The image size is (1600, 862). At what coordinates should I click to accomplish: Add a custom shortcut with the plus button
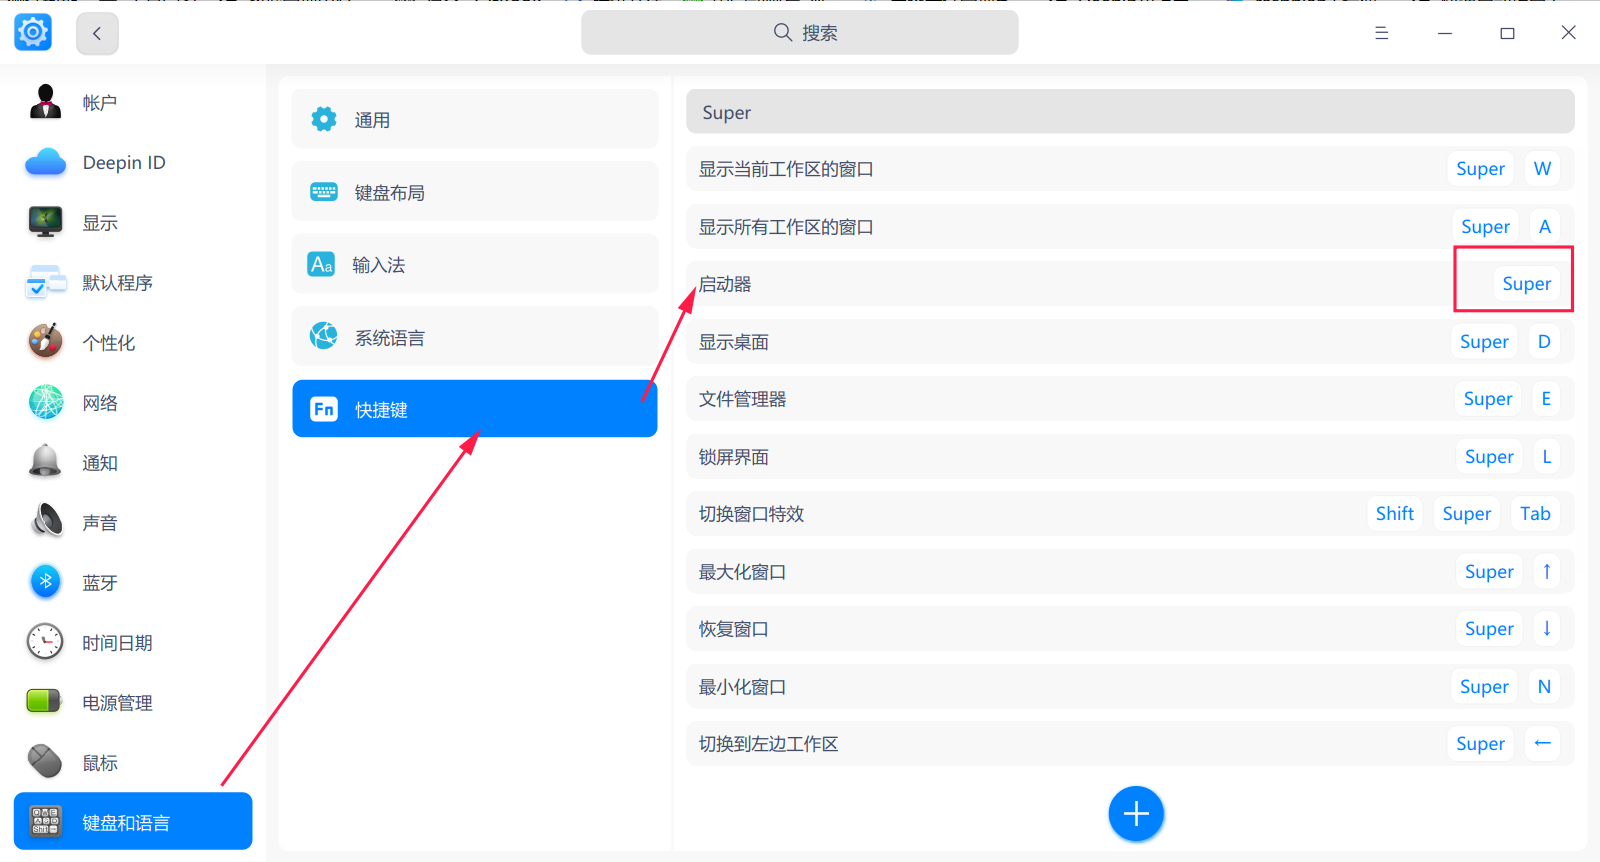tap(1136, 814)
